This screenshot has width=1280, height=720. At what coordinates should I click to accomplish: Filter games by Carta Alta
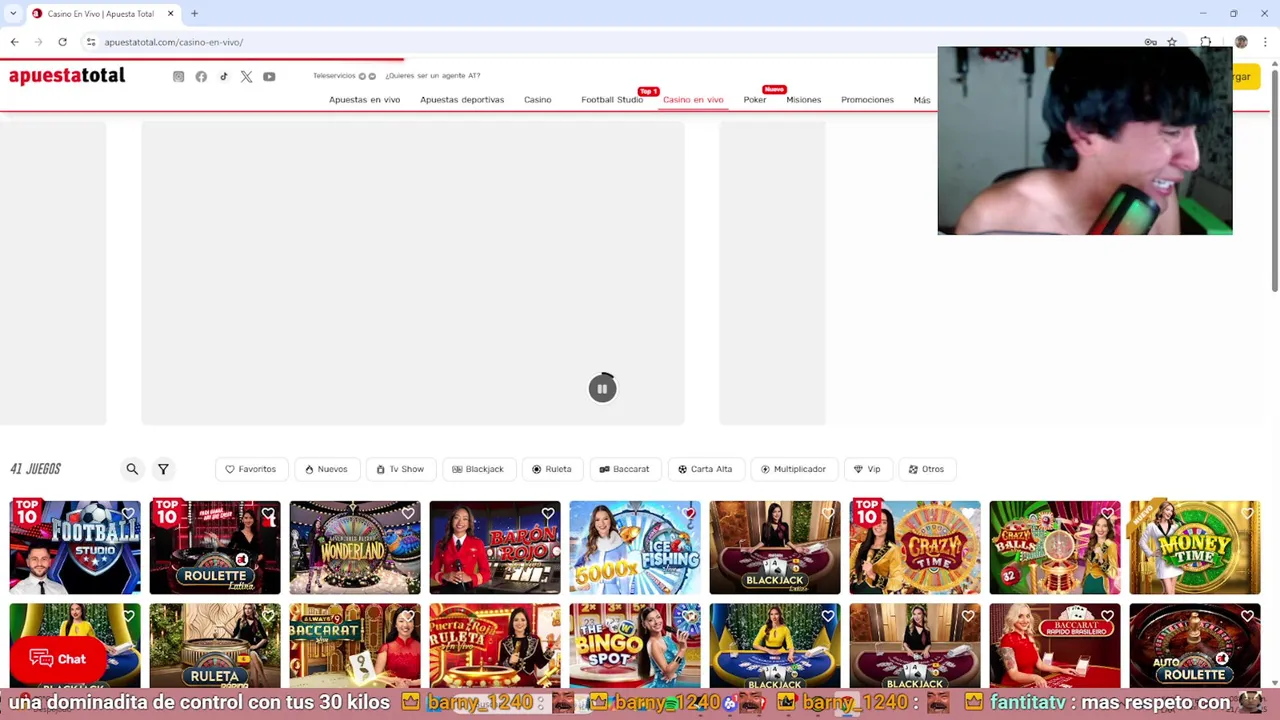pos(705,469)
